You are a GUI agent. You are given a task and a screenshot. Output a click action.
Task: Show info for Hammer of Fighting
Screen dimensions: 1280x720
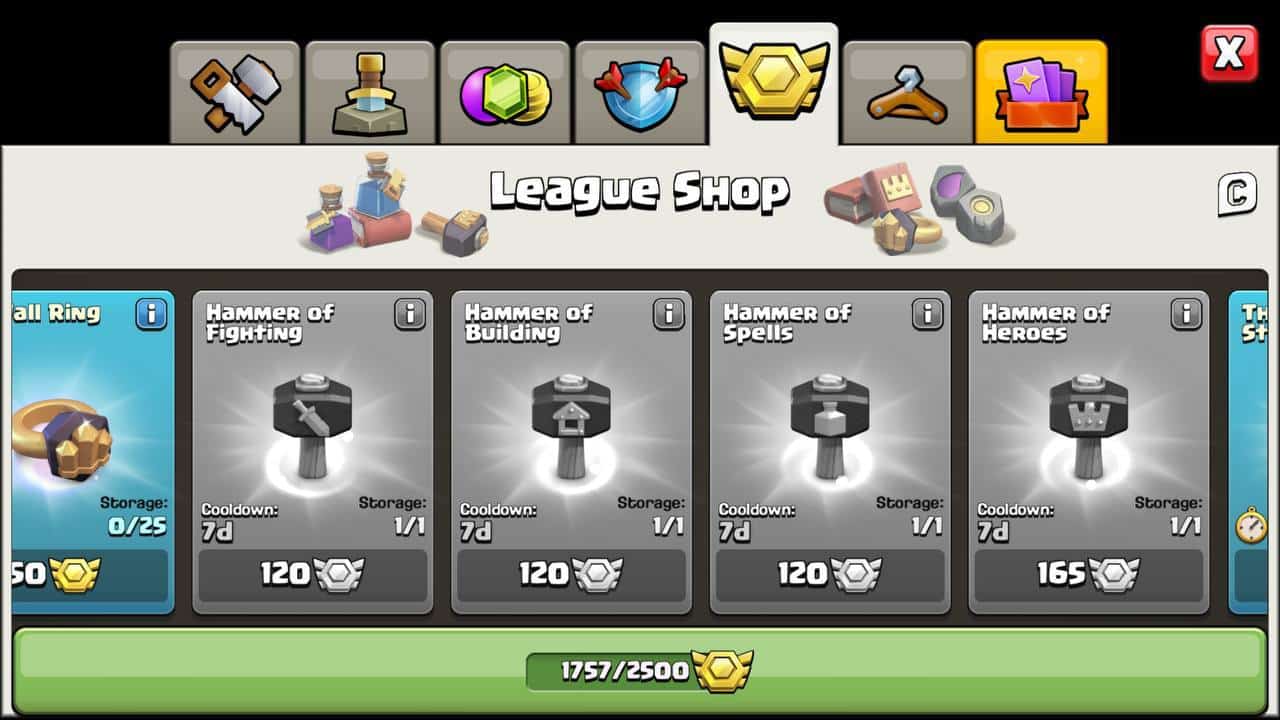pos(410,314)
